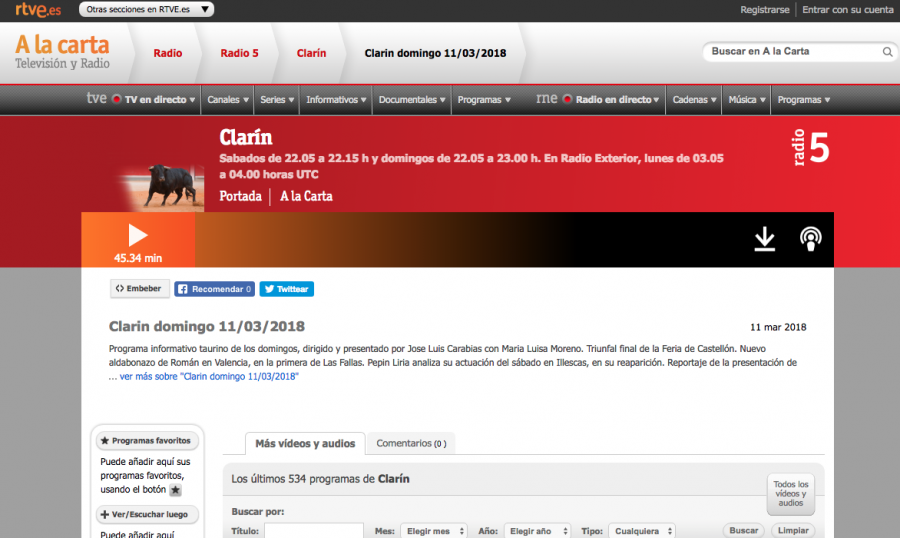Click 'Entrar con su cuenta'
The image size is (900, 538).
pos(848,10)
